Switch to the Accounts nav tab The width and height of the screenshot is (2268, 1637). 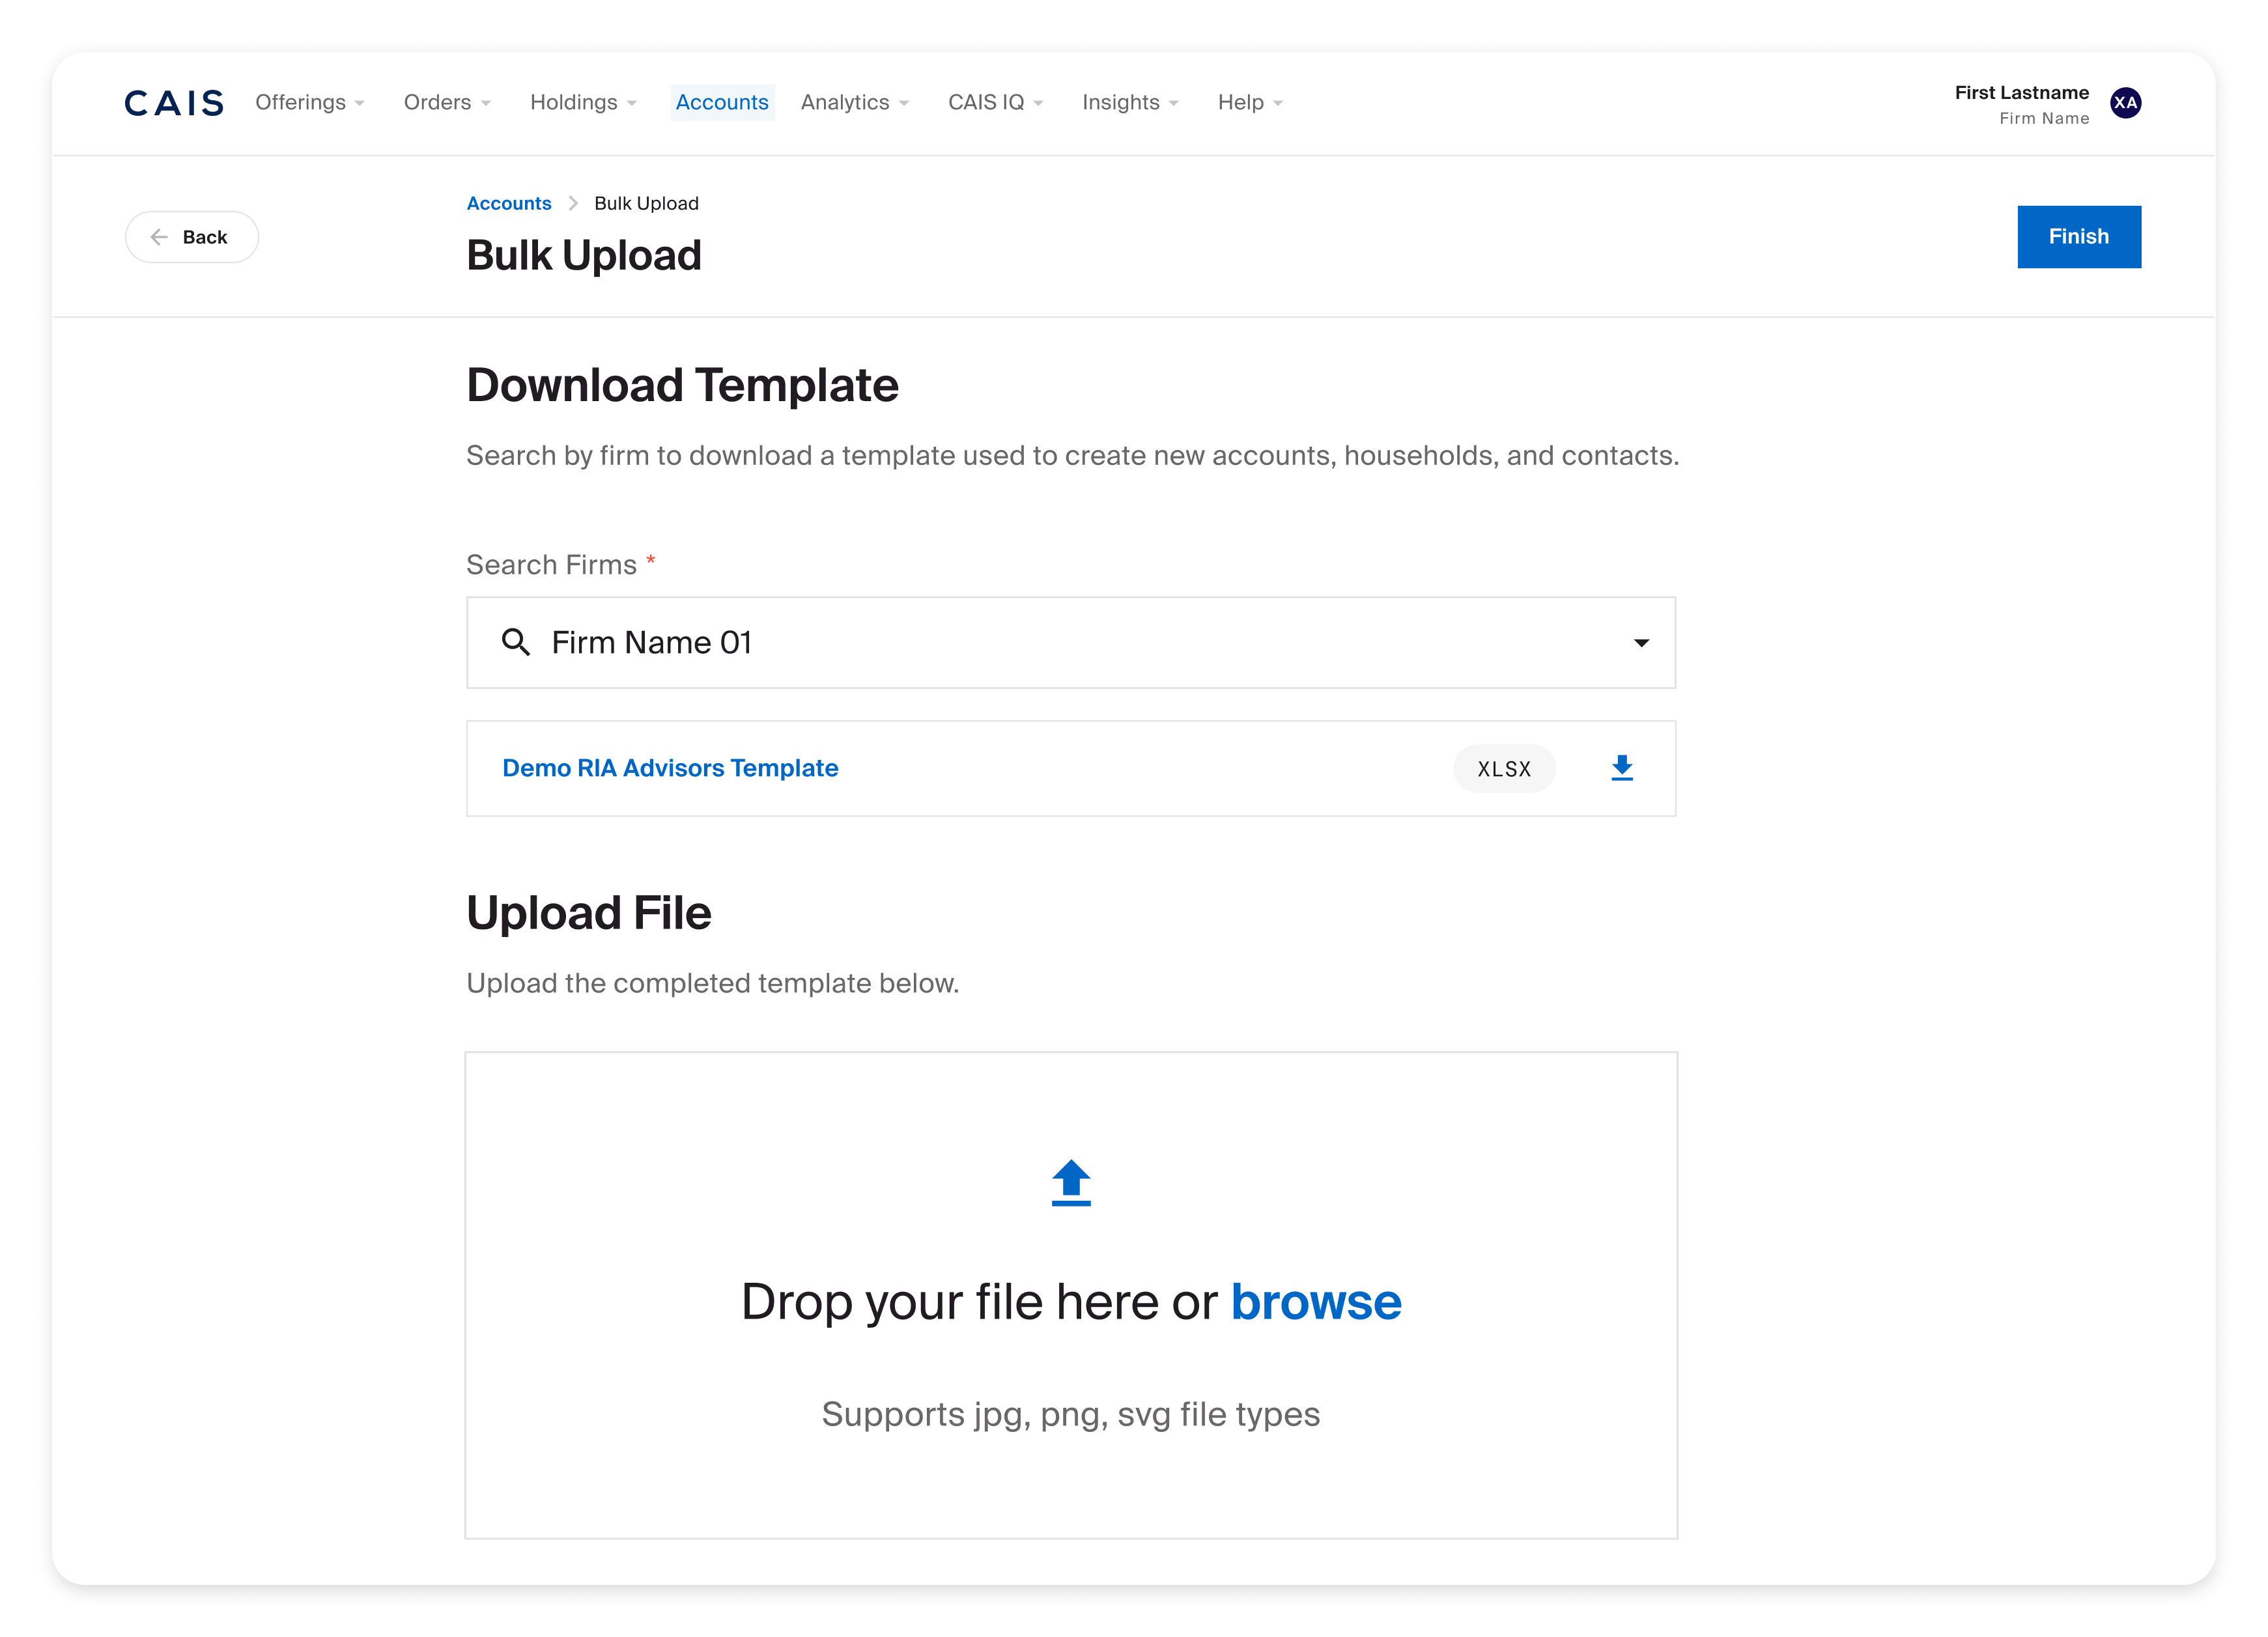tap(721, 102)
